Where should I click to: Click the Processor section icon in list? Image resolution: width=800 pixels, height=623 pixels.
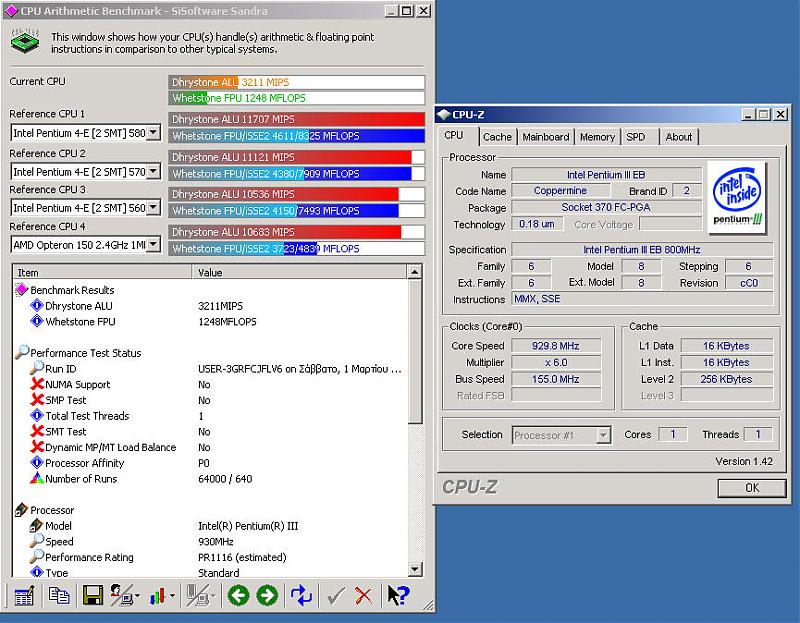[x=21, y=510]
